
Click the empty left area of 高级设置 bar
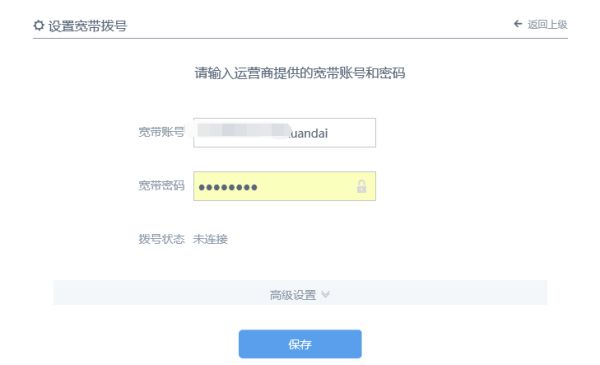coord(161,293)
